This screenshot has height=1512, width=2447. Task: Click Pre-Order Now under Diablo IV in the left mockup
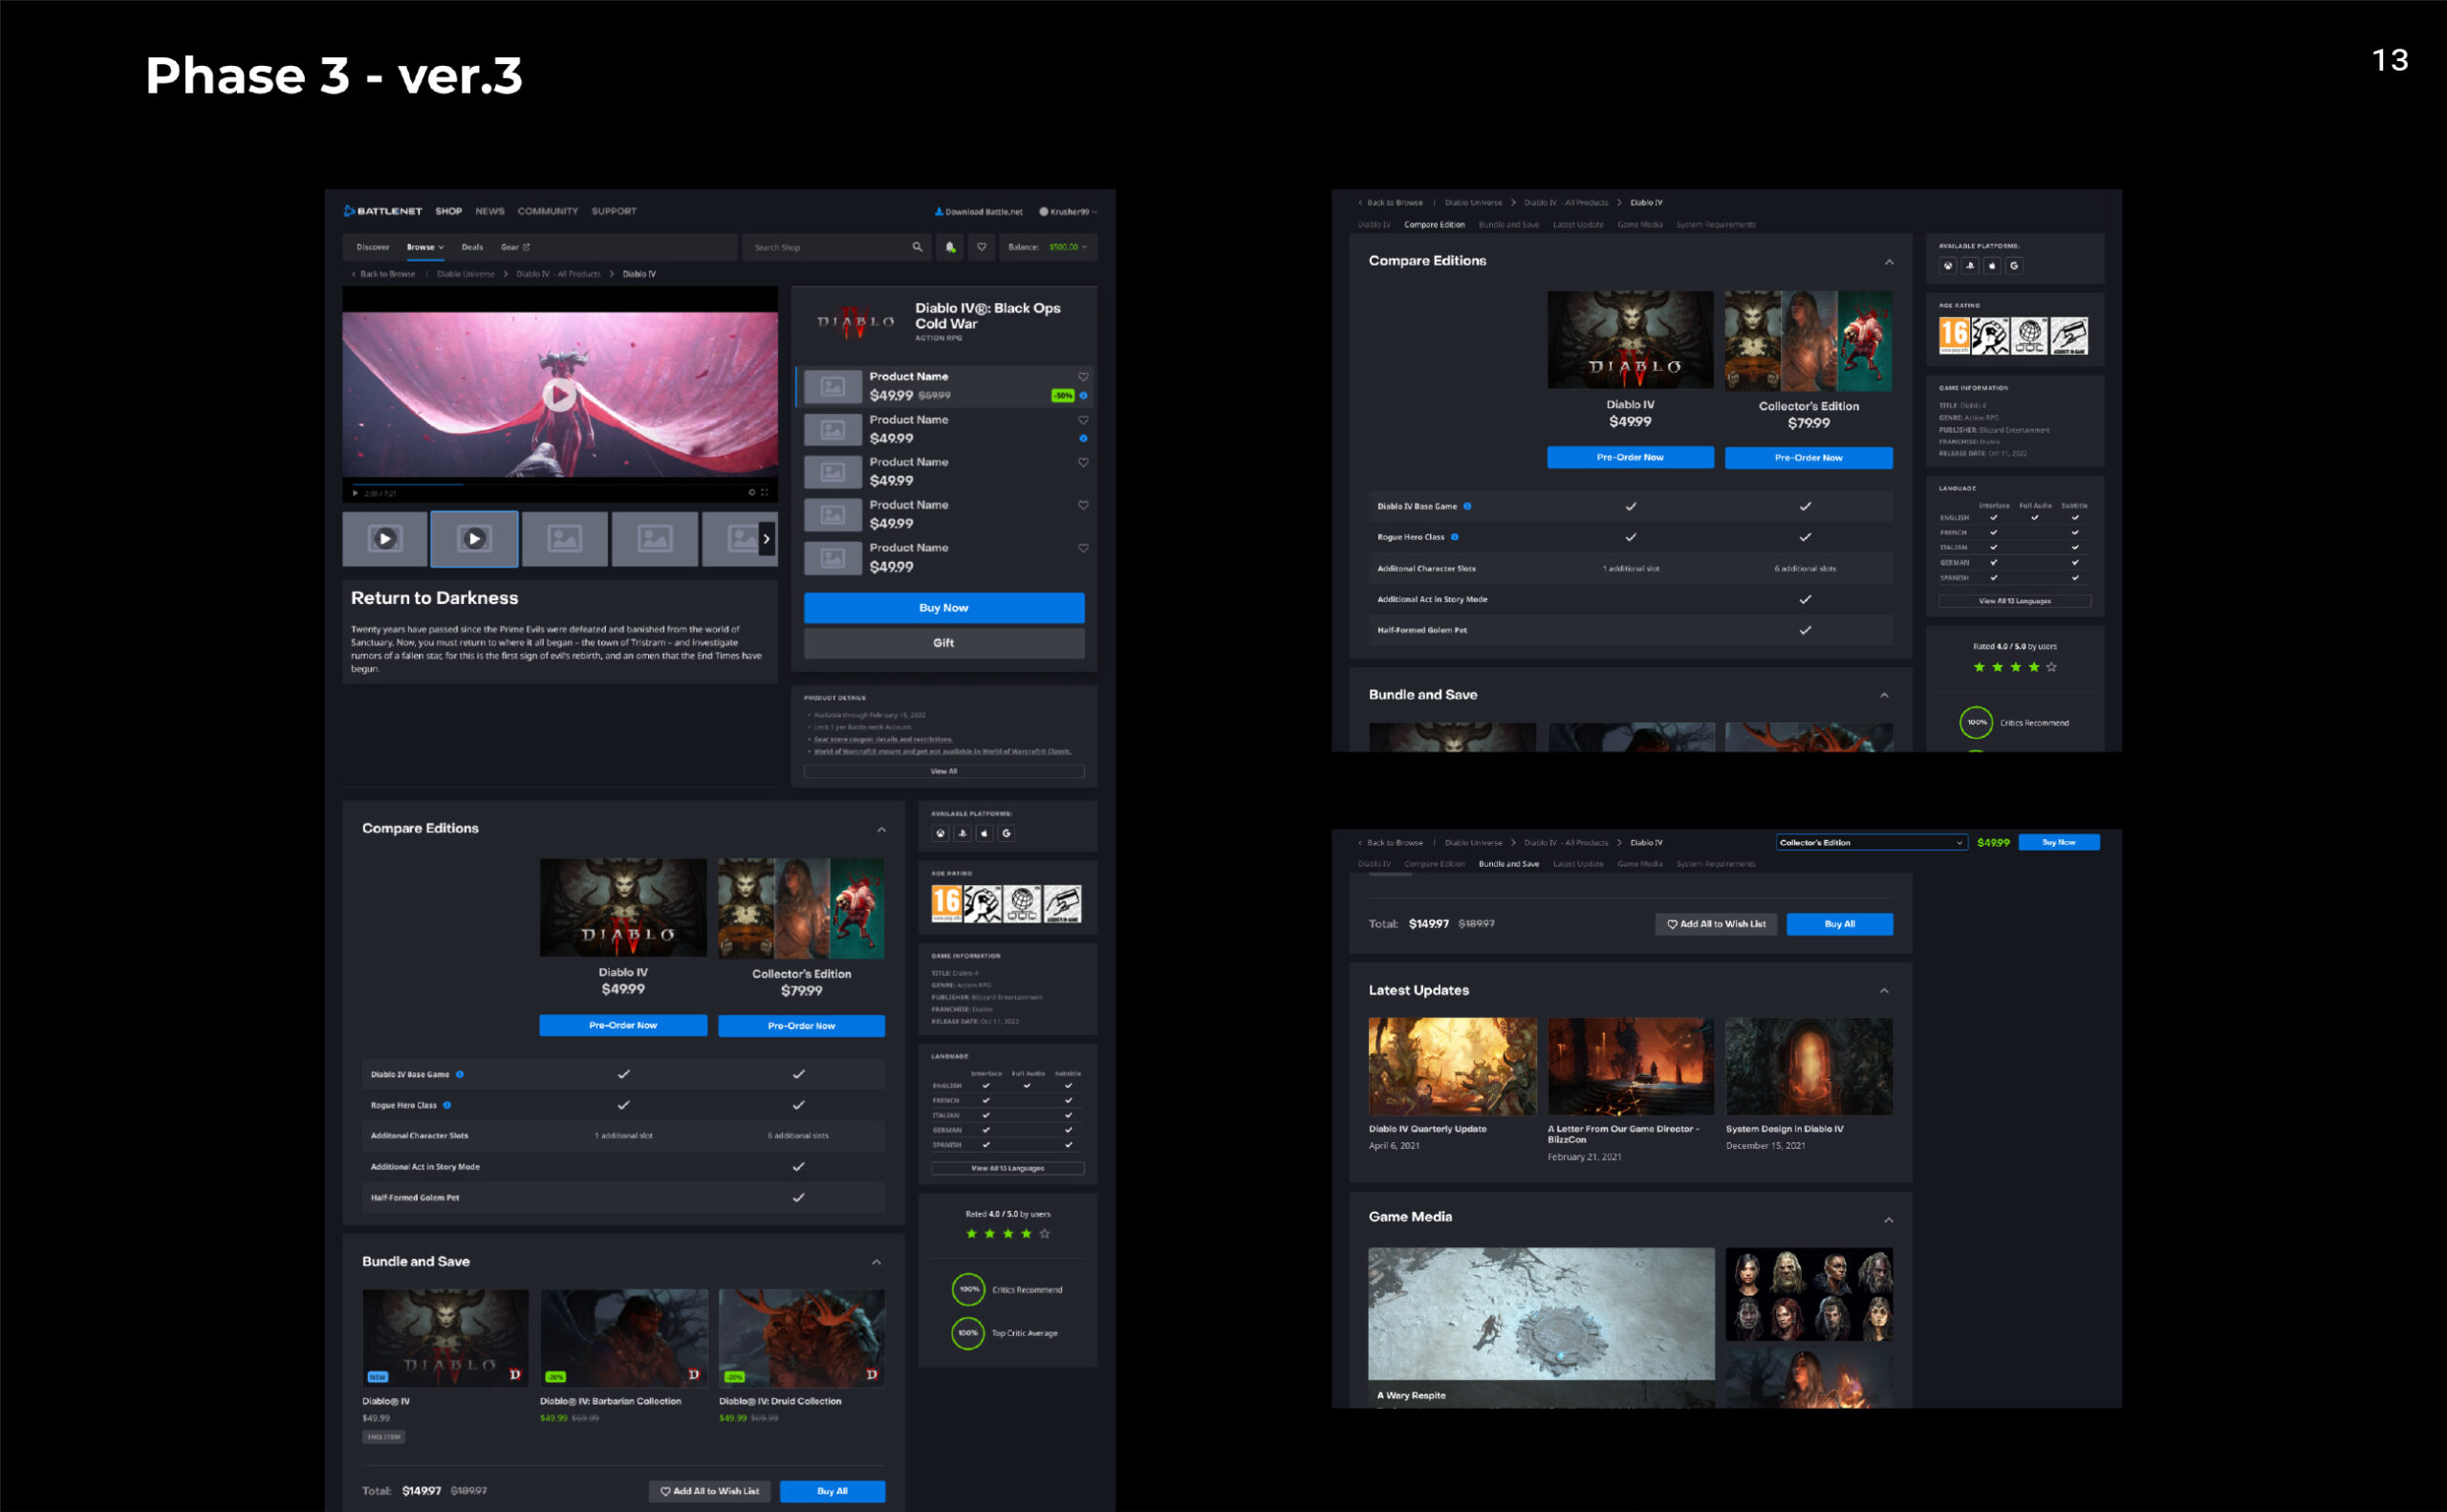click(623, 1025)
